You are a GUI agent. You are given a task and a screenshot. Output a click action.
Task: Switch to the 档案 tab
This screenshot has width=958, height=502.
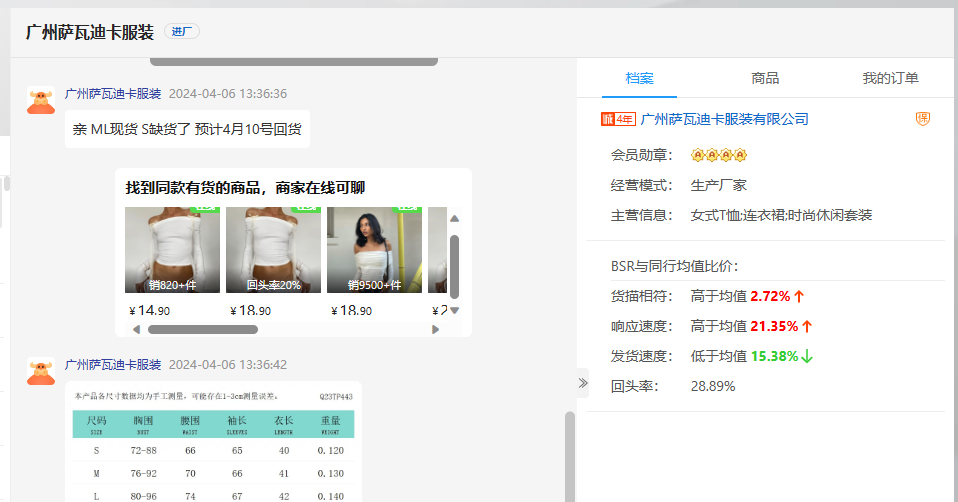pos(639,78)
